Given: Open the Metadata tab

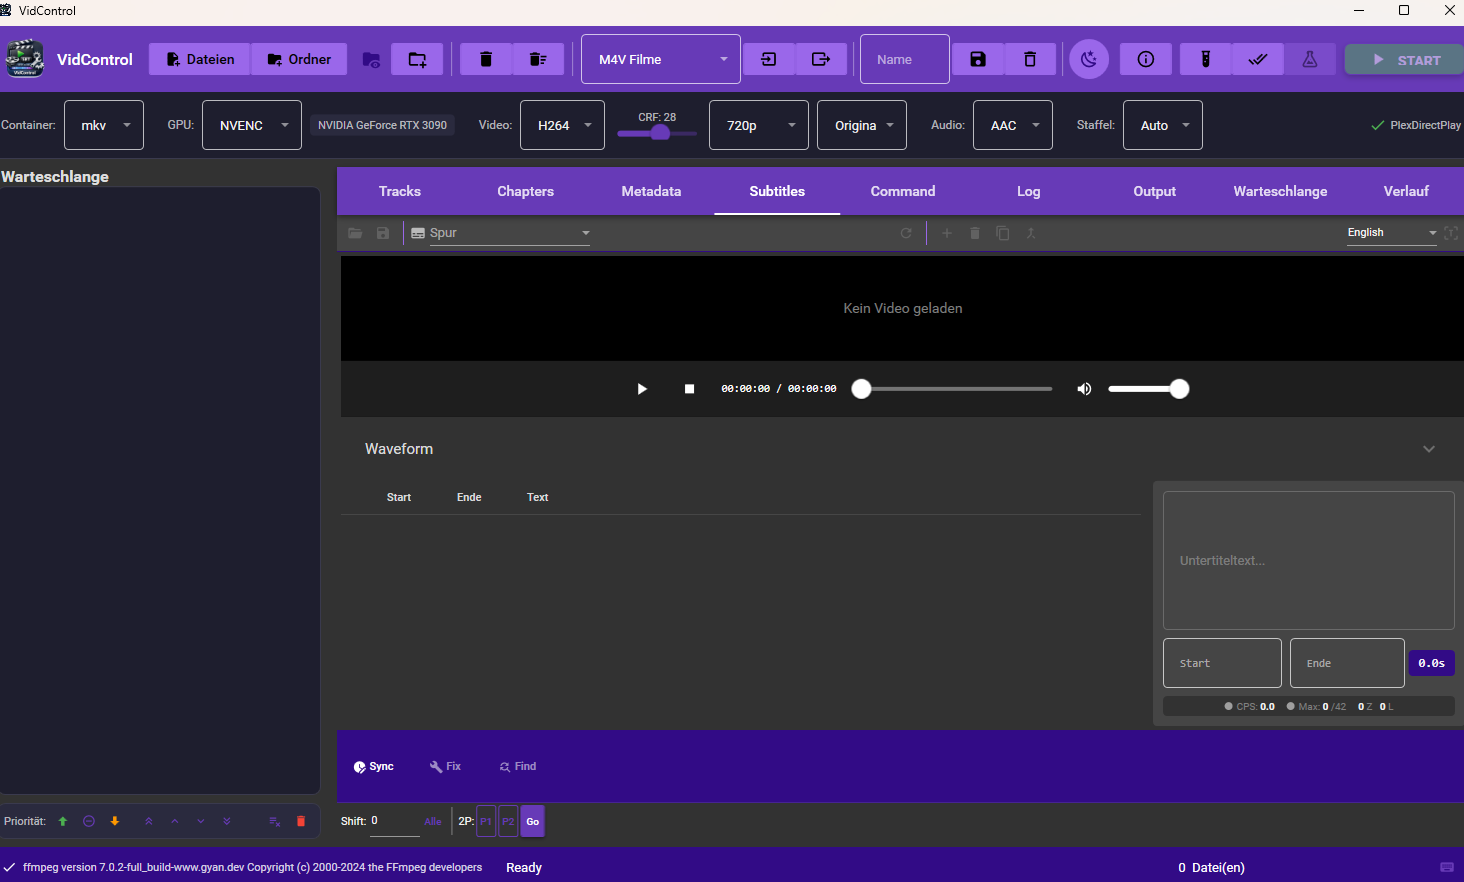Looking at the screenshot, I should click(x=651, y=191).
